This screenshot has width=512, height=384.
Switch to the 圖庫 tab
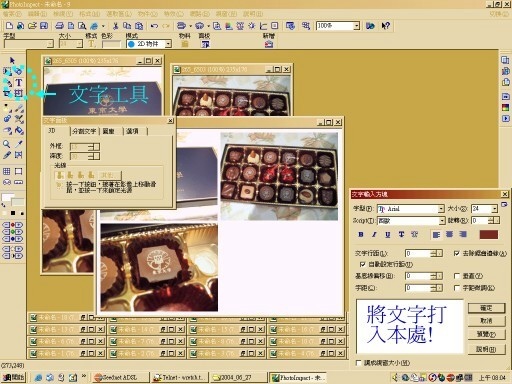109,131
